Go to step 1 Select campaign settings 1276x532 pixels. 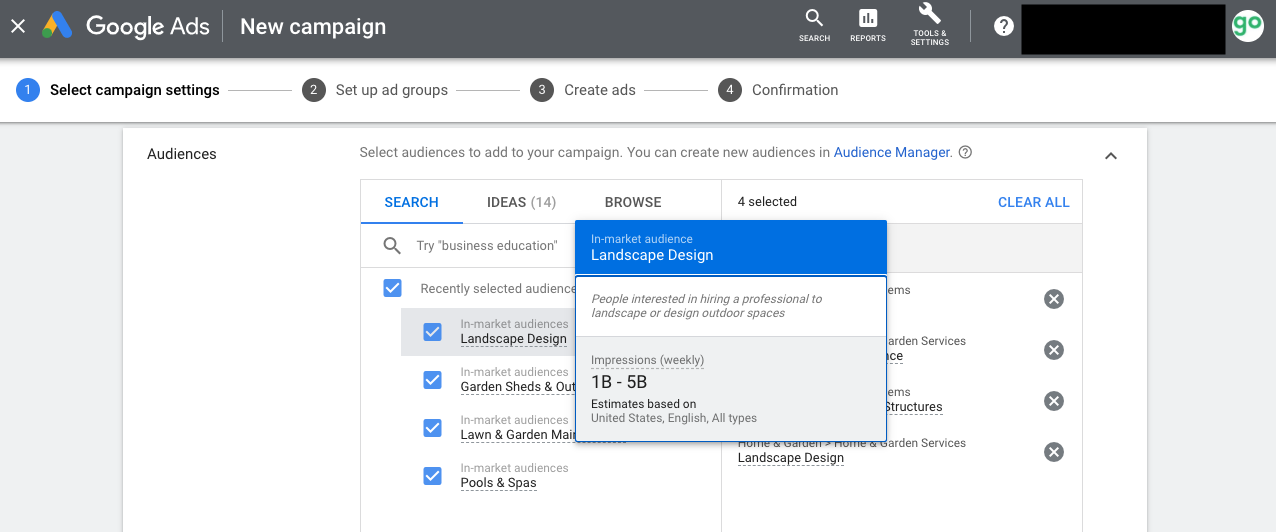[118, 90]
